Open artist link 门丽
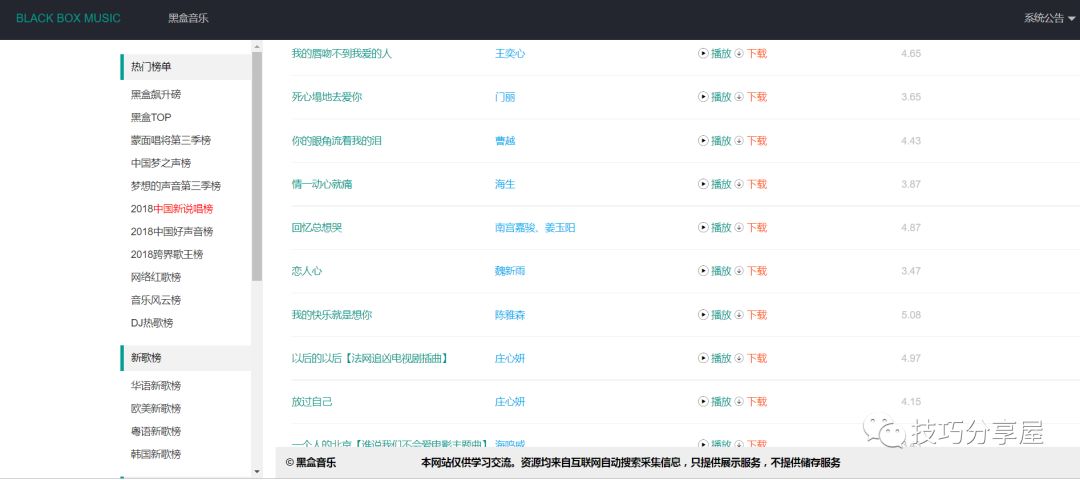The width and height of the screenshot is (1080, 480). [x=505, y=97]
